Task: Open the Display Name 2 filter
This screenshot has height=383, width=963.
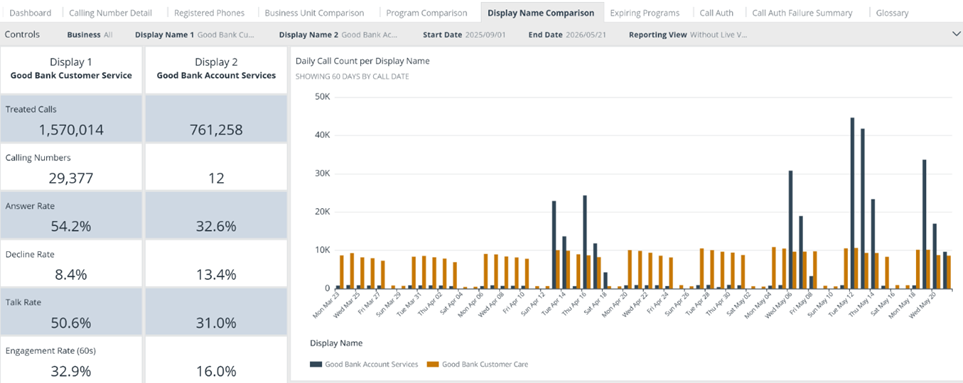Action: (x=339, y=34)
